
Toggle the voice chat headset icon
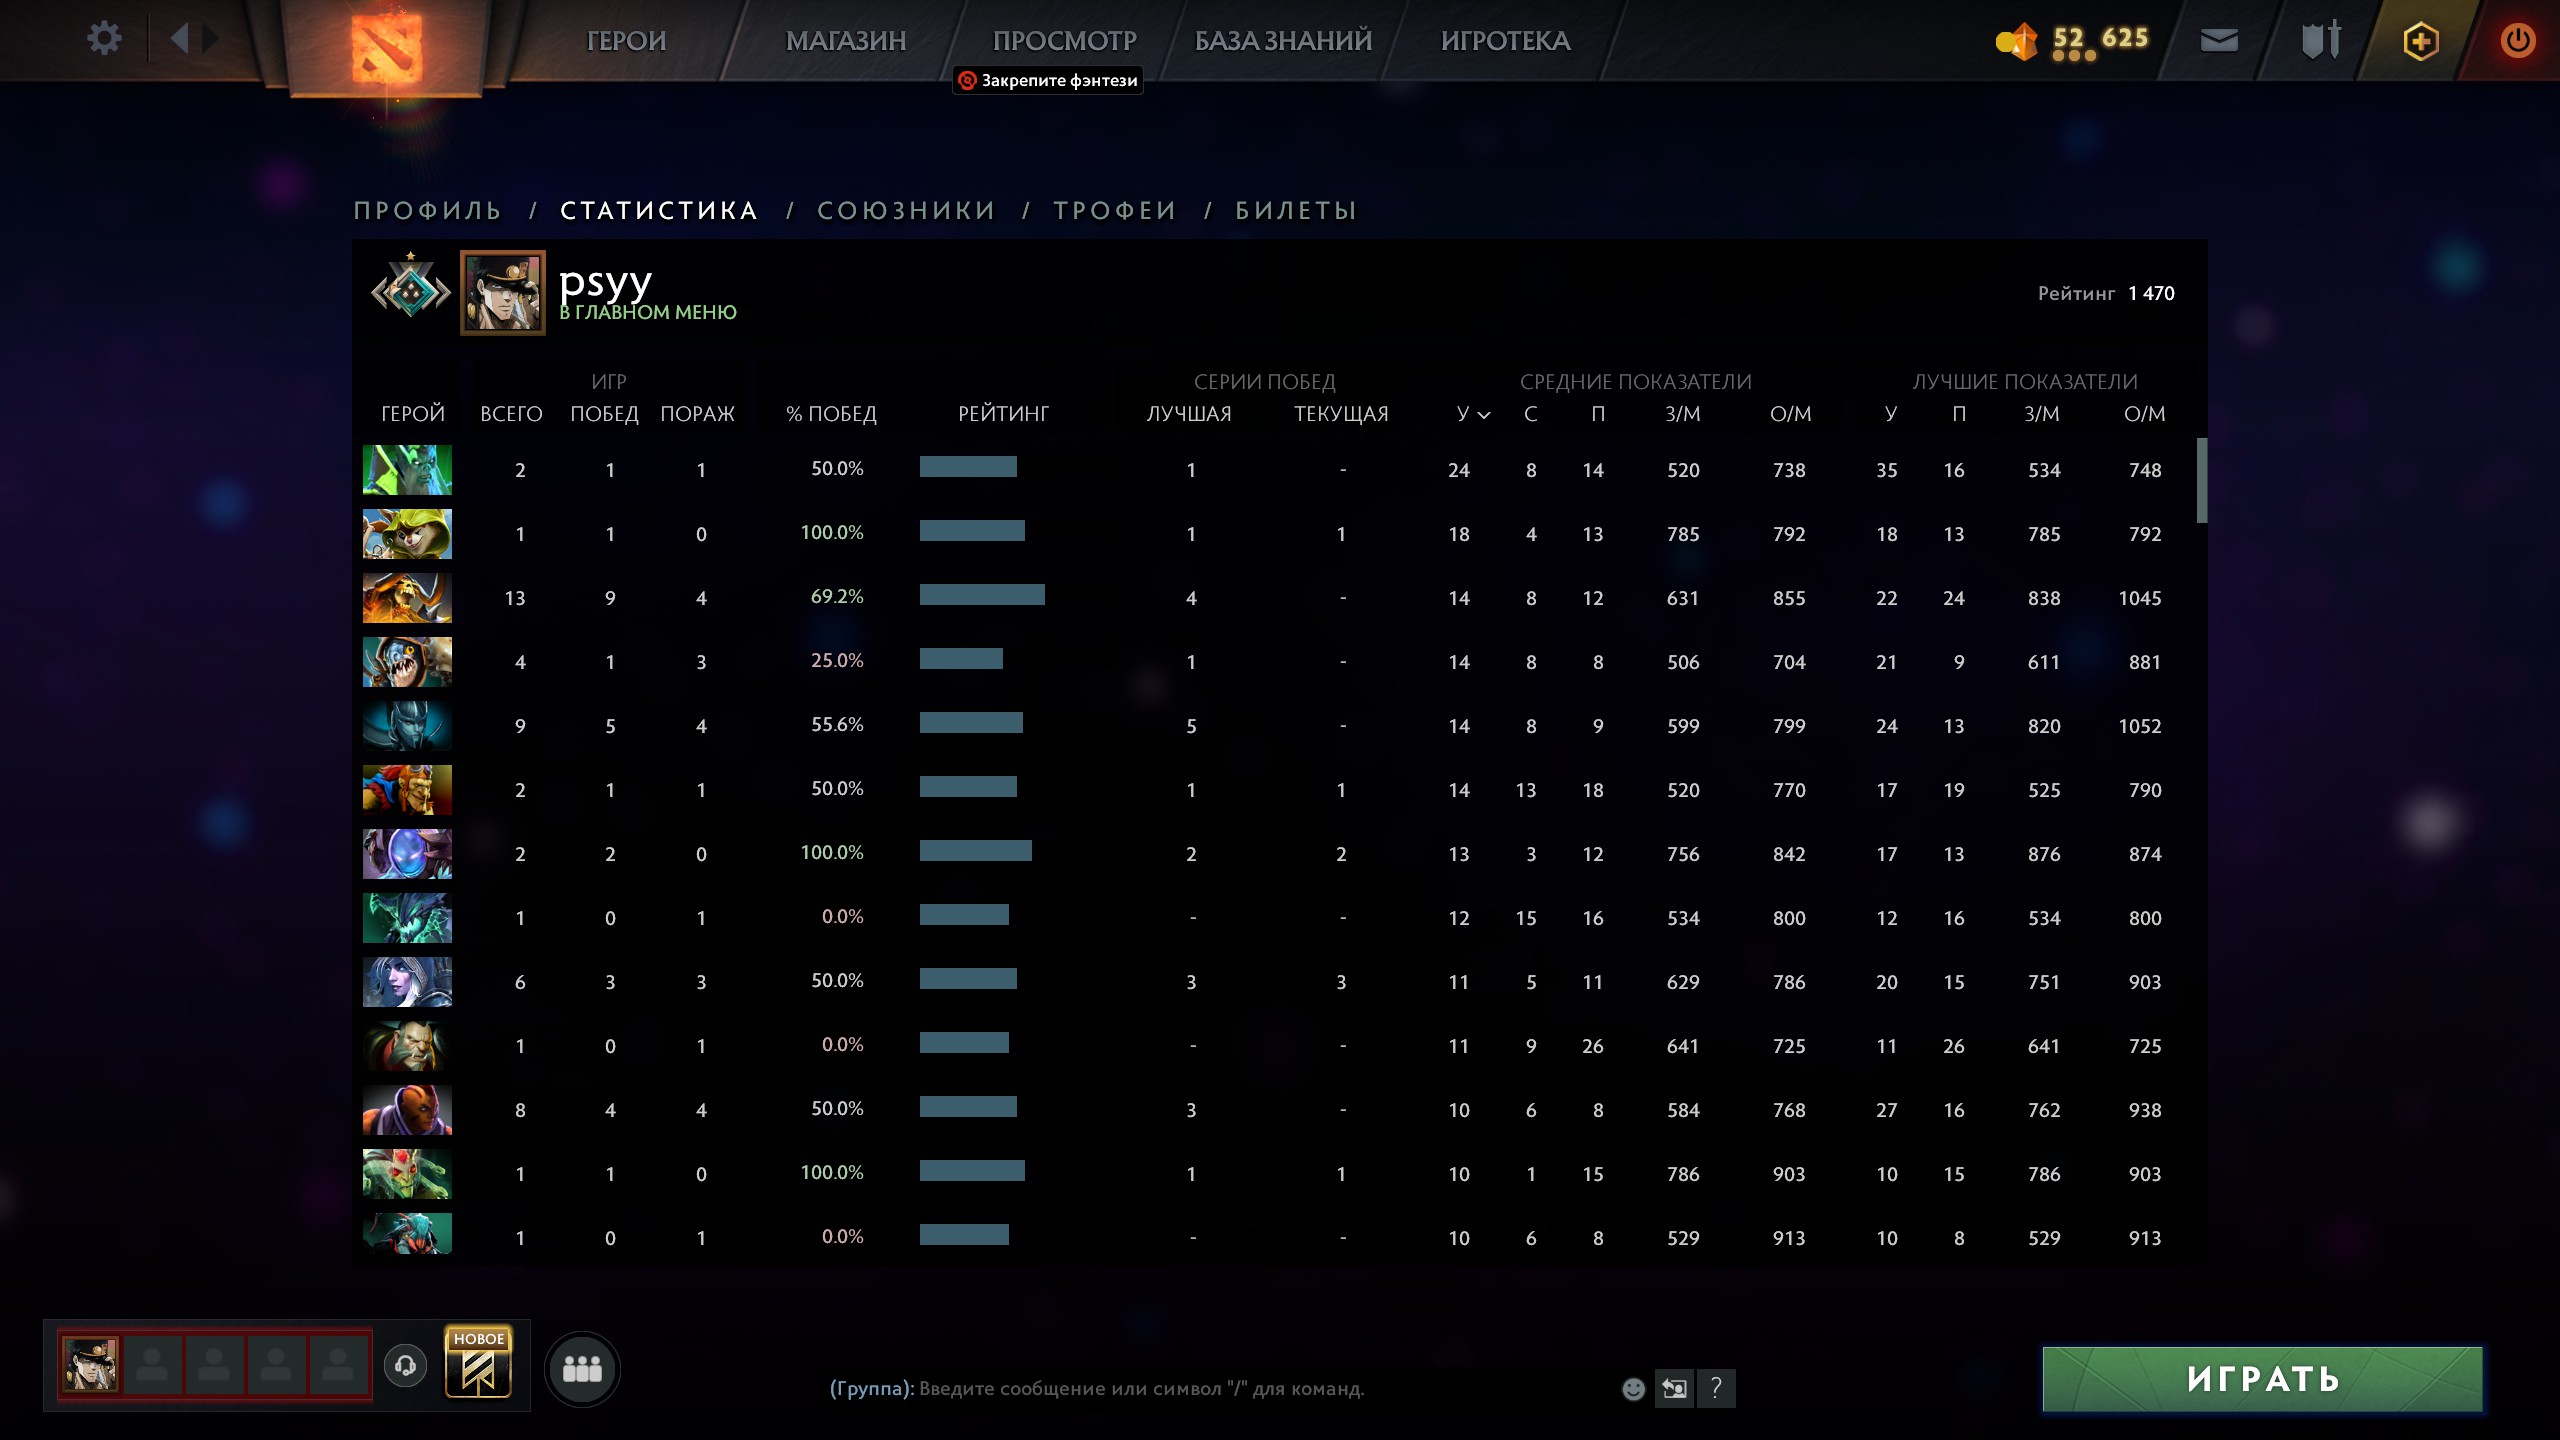point(405,1365)
